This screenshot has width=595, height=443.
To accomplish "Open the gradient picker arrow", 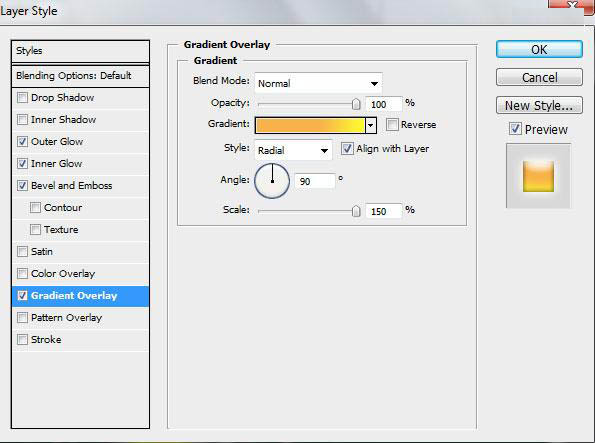I will point(370,125).
